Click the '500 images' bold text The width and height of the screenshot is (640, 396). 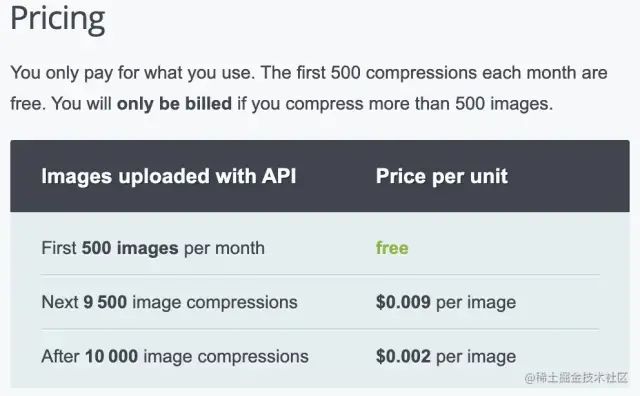click(x=130, y=248)
